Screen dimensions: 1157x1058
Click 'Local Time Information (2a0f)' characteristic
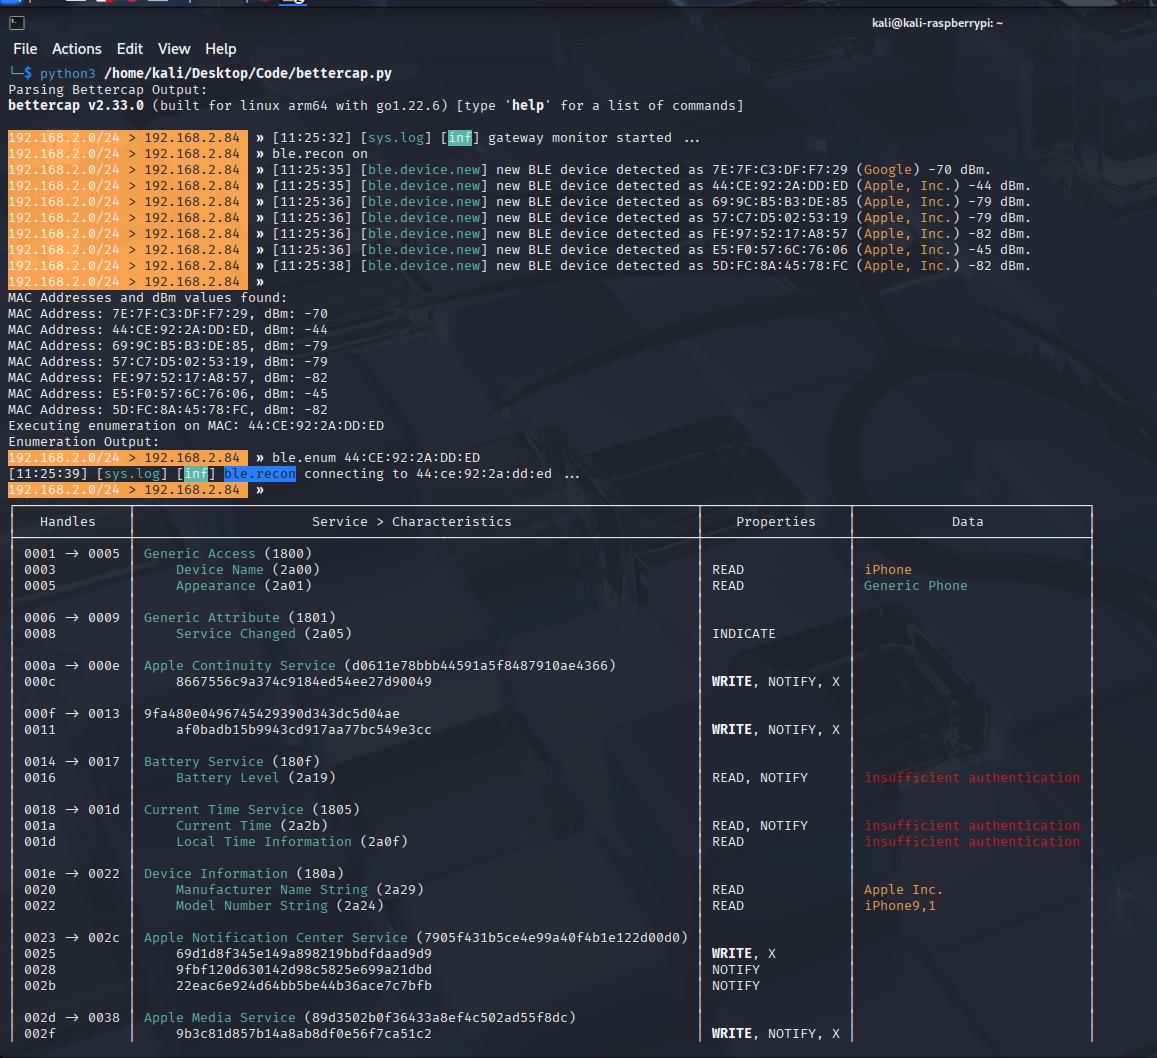(291, 842)
